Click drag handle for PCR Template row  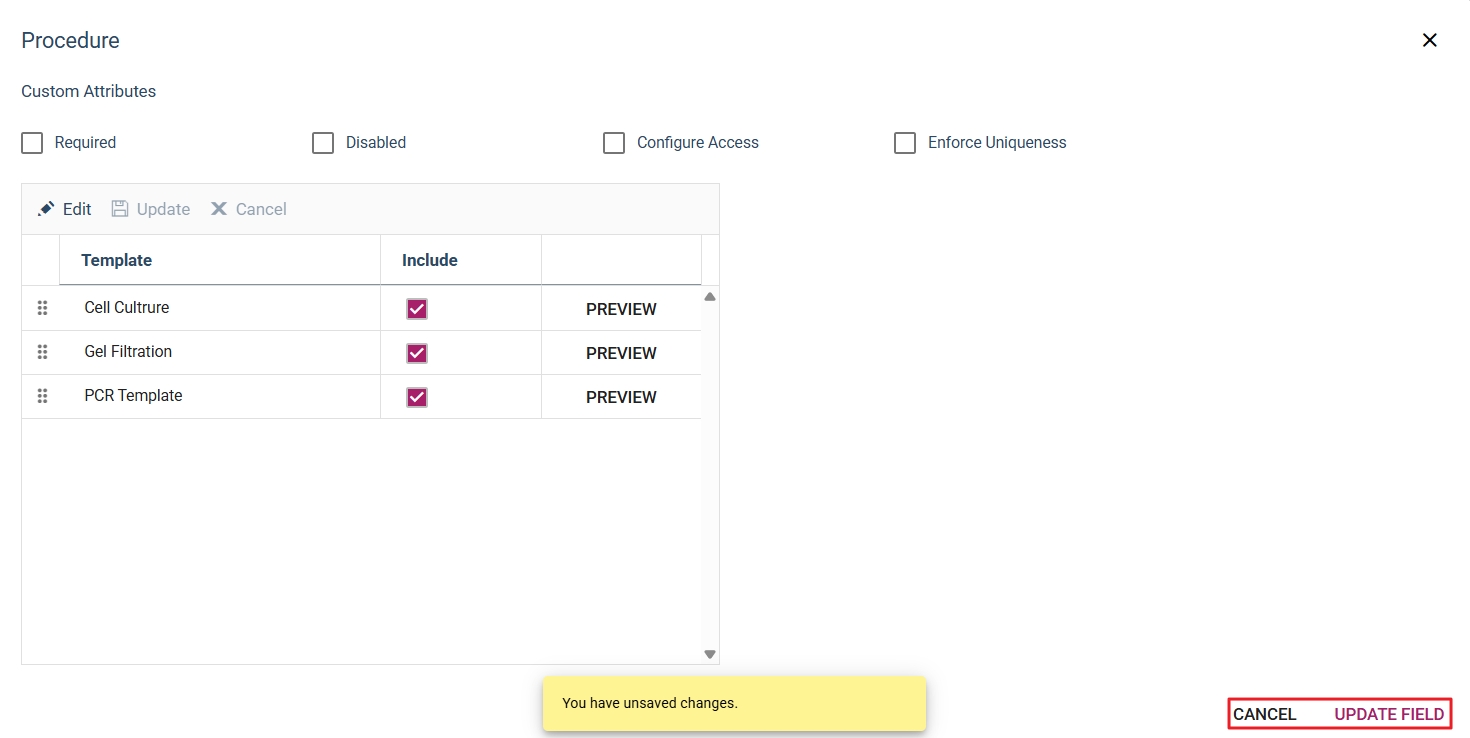point(42,396)
